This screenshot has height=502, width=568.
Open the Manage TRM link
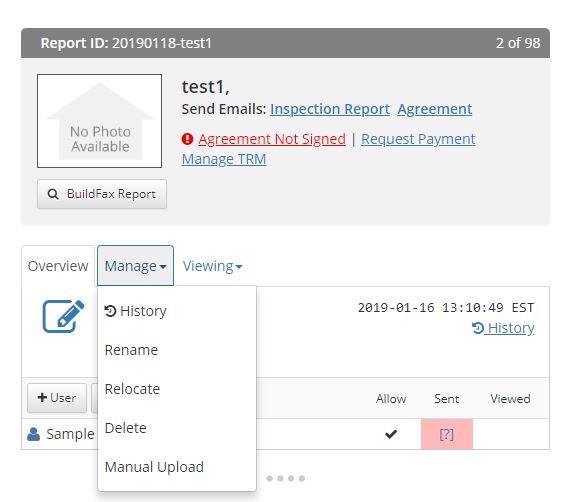pyautogui.click(x=224, y=159)
